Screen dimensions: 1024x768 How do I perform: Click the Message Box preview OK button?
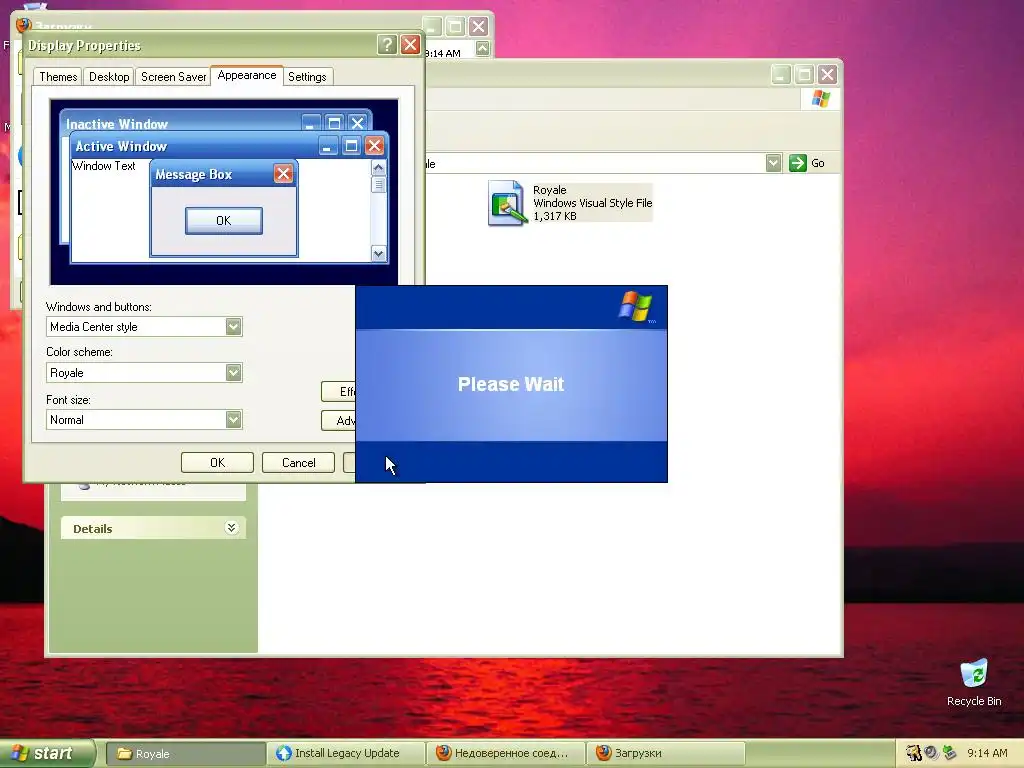point(223,221)
